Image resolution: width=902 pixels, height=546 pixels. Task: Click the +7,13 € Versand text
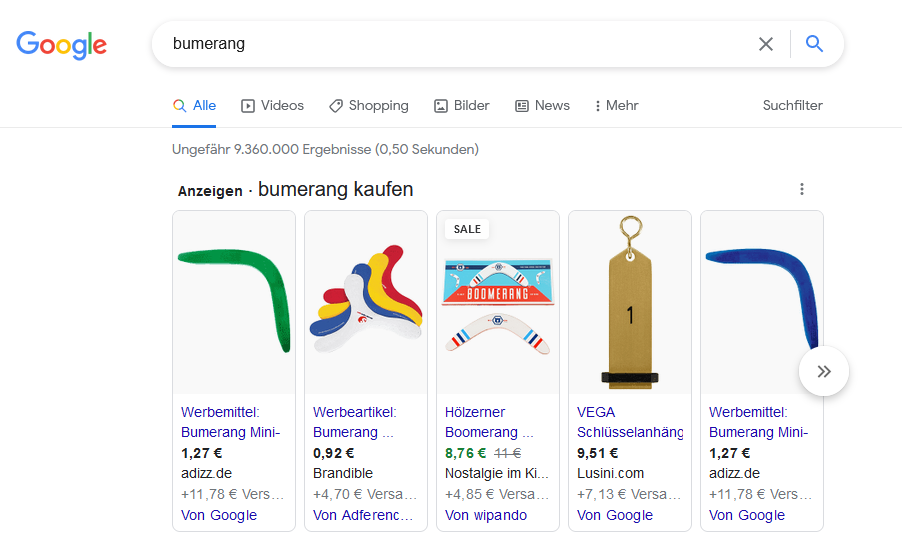tap(629, 494)
